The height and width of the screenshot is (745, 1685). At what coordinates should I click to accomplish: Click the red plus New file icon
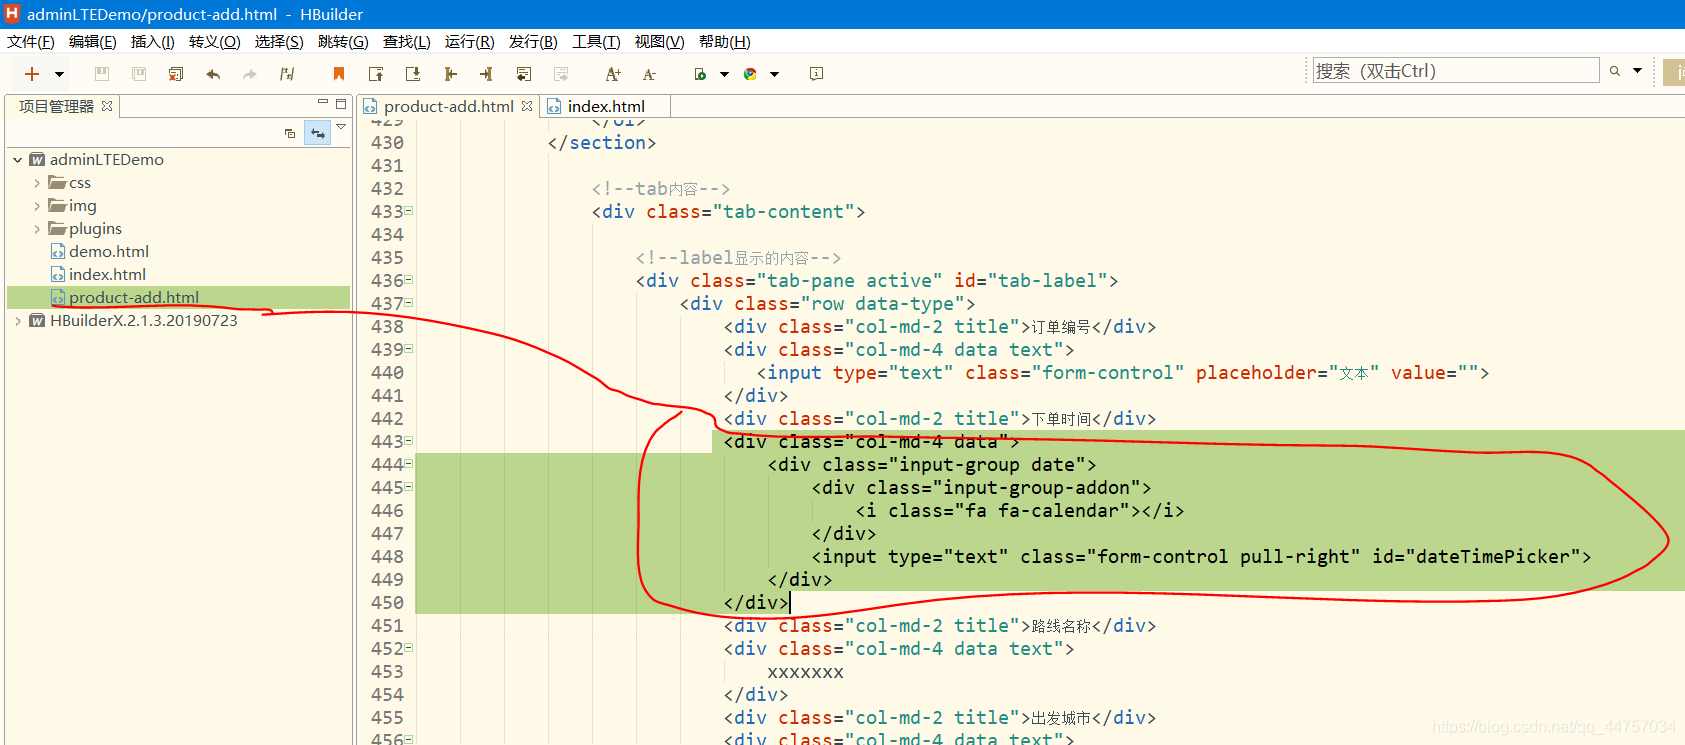[32, 74]
